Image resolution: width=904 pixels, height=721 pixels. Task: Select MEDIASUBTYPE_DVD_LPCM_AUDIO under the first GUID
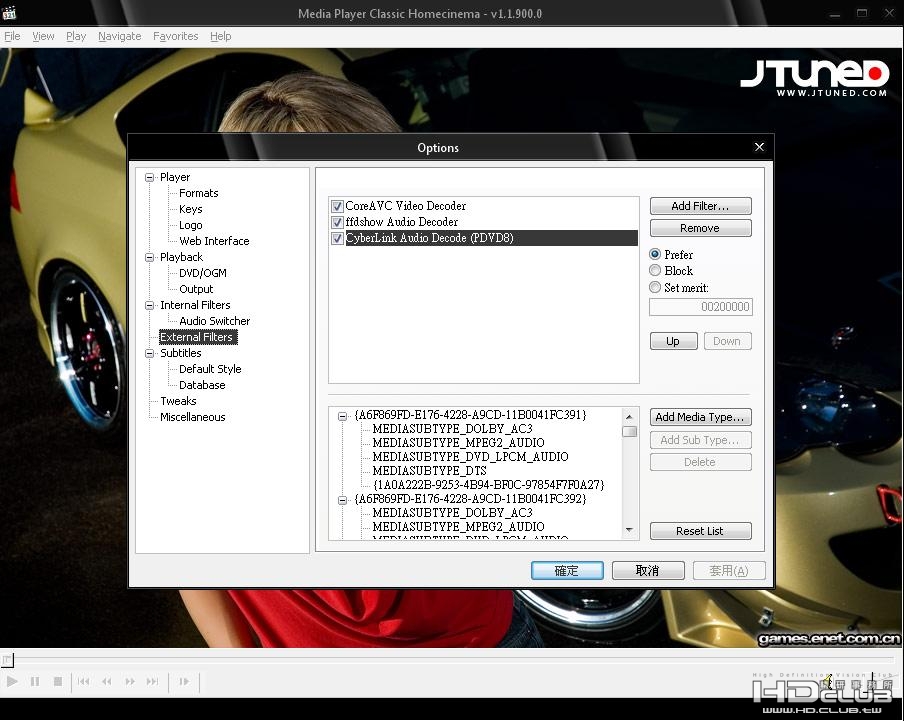pyautogui.click(x=470, y=457)
